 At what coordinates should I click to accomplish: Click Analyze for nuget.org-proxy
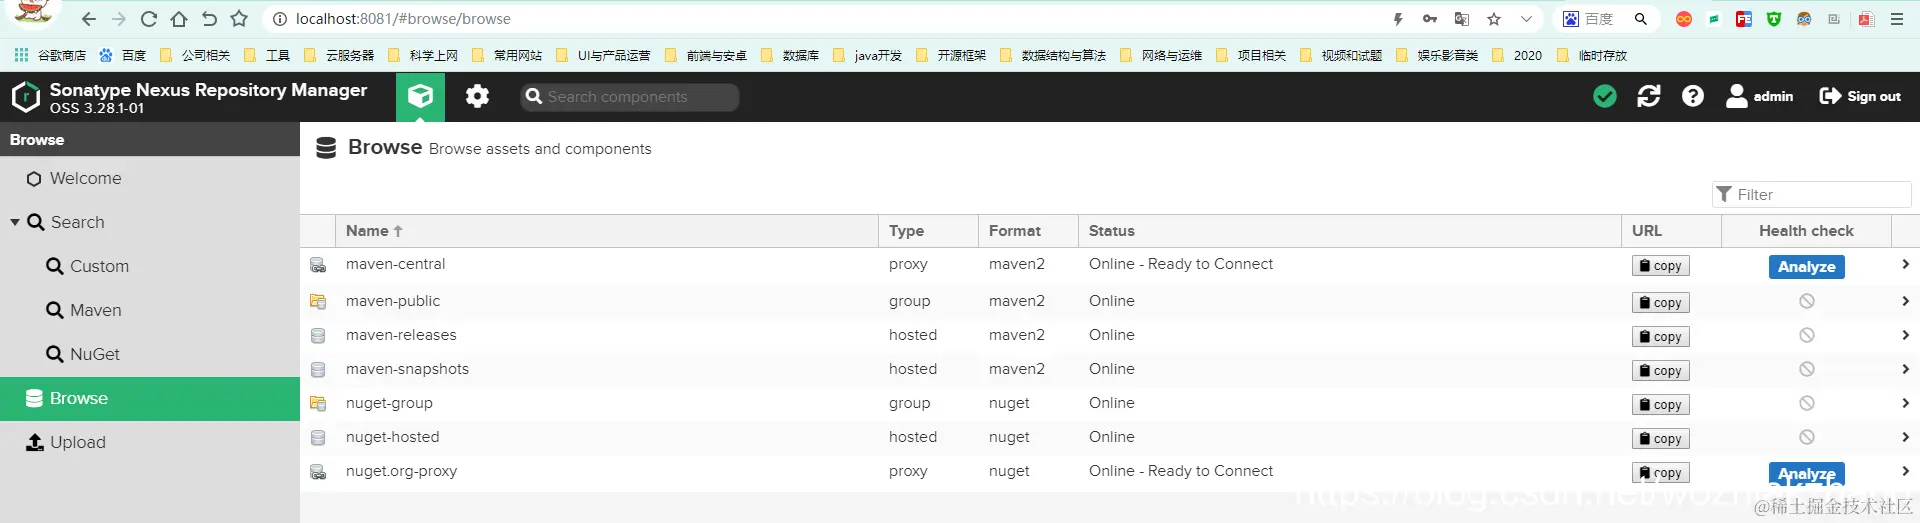pyautogui.click(x=1807, y=474)
